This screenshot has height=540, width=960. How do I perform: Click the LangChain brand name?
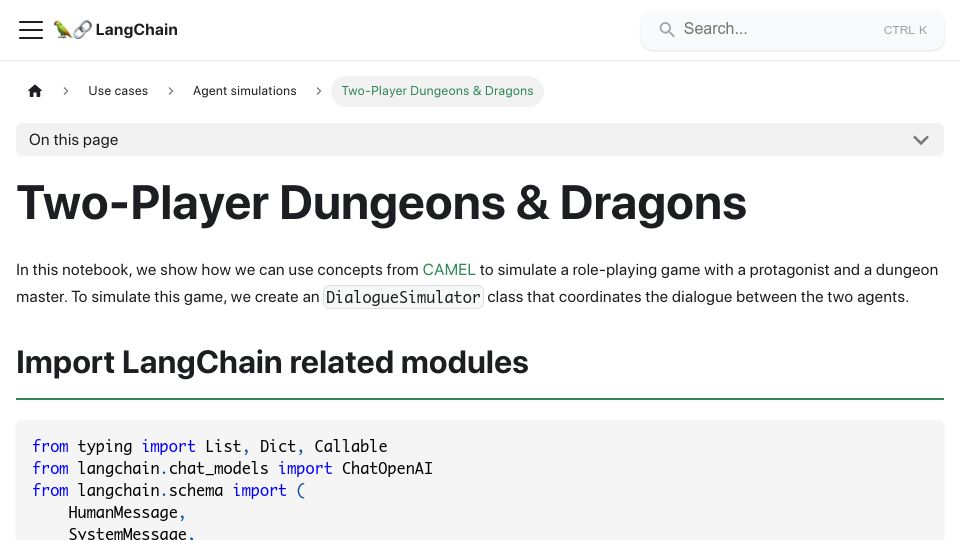point(137,29)
